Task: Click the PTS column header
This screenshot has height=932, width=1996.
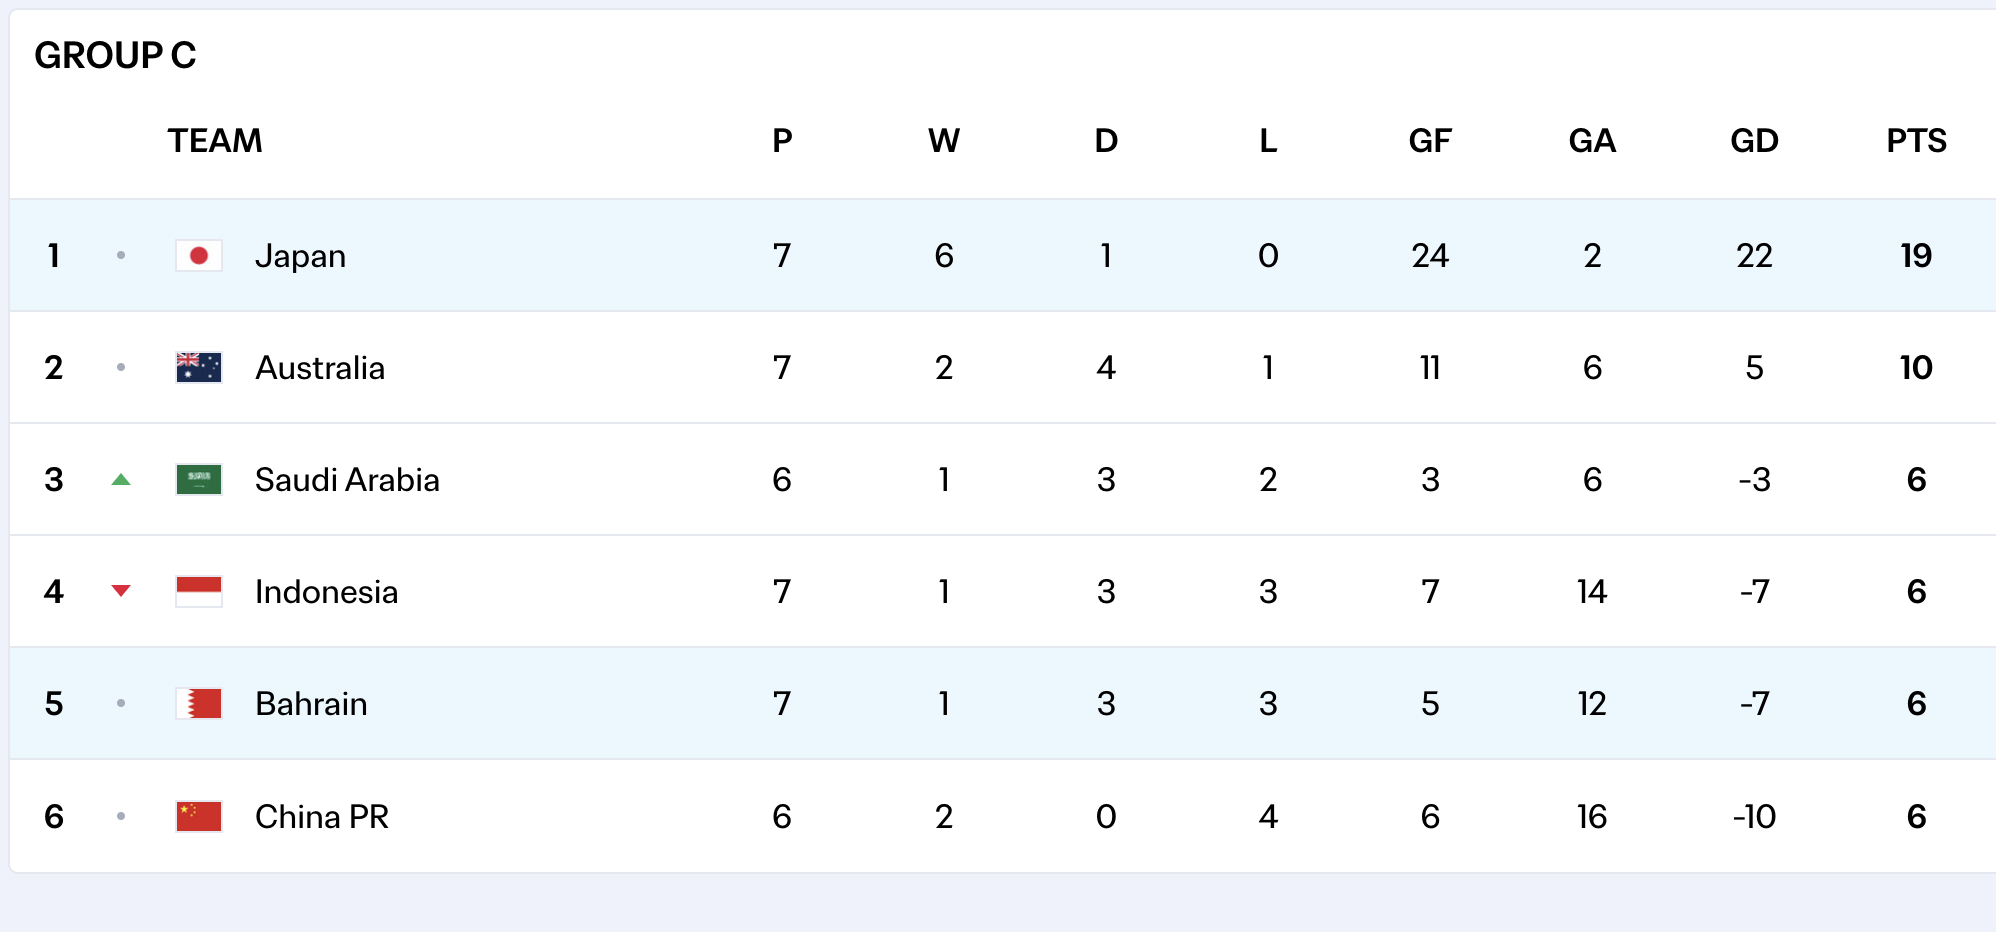Action: [1916, 141]
